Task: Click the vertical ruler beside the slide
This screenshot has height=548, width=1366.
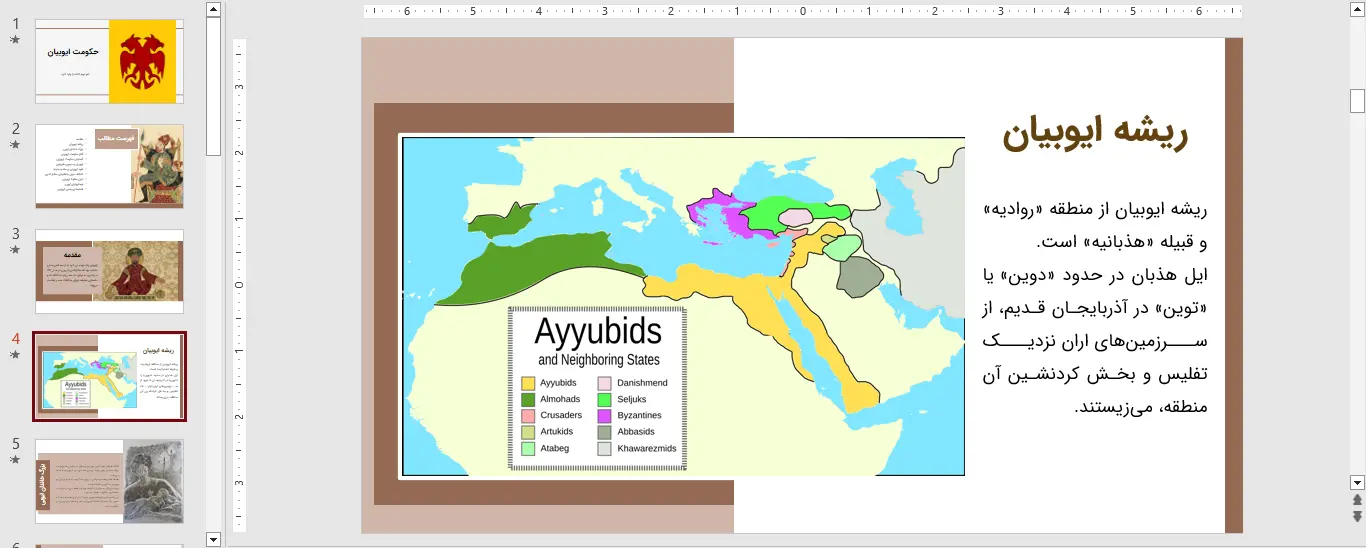Action: pyautogui.click(x=240, y=285)
